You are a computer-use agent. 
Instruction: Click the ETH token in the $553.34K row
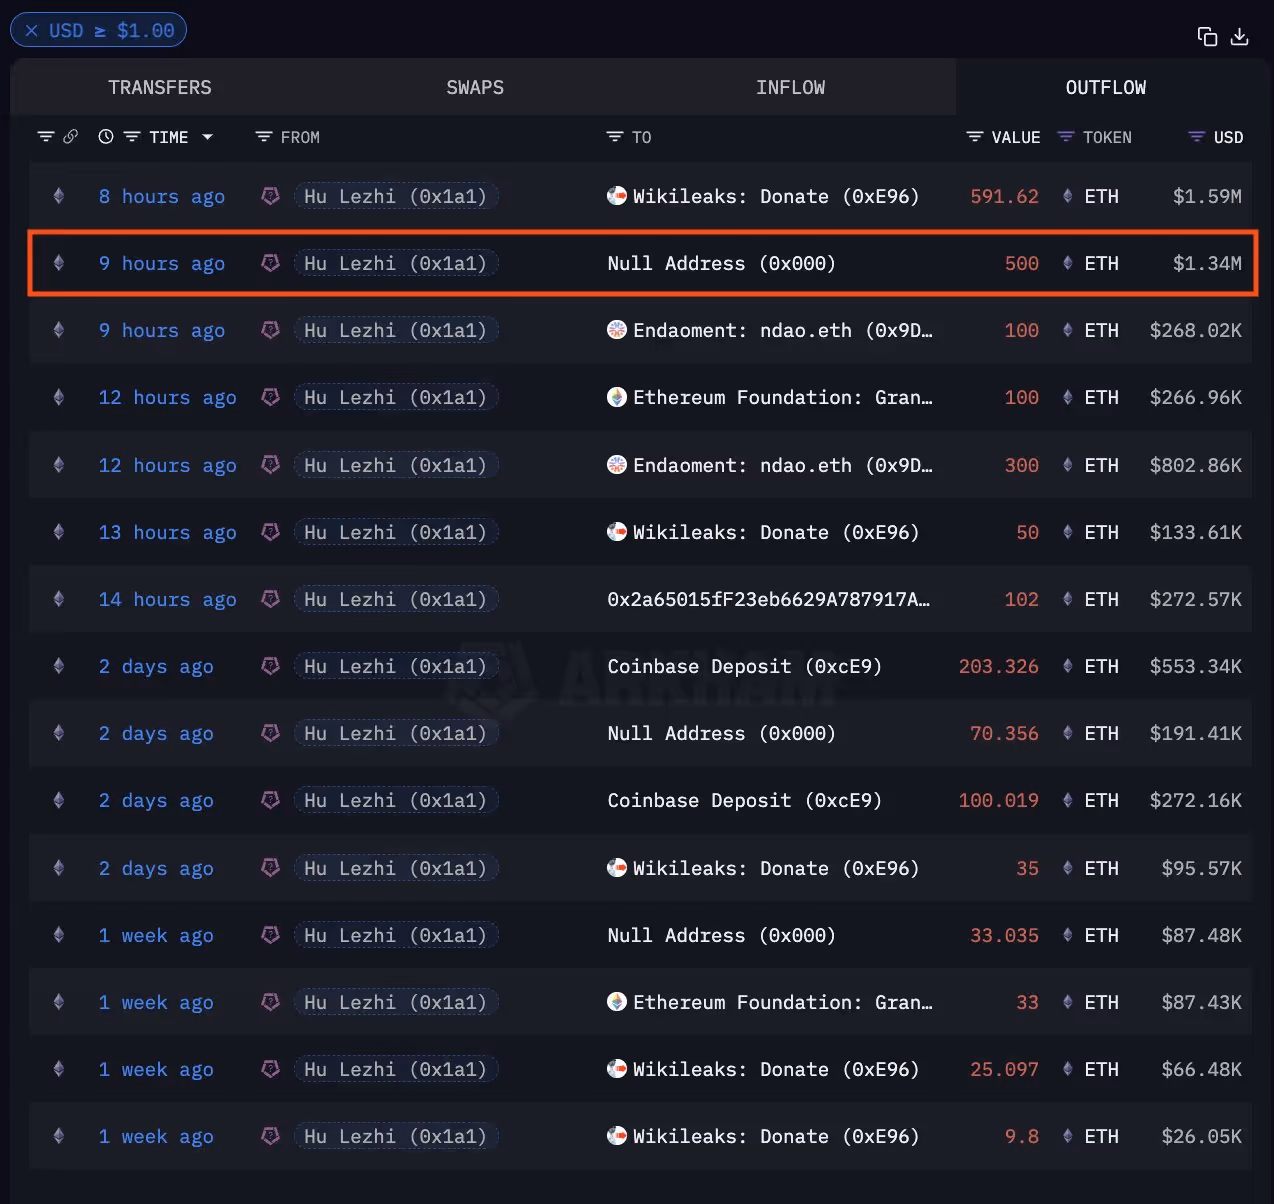click(1090, 667)
